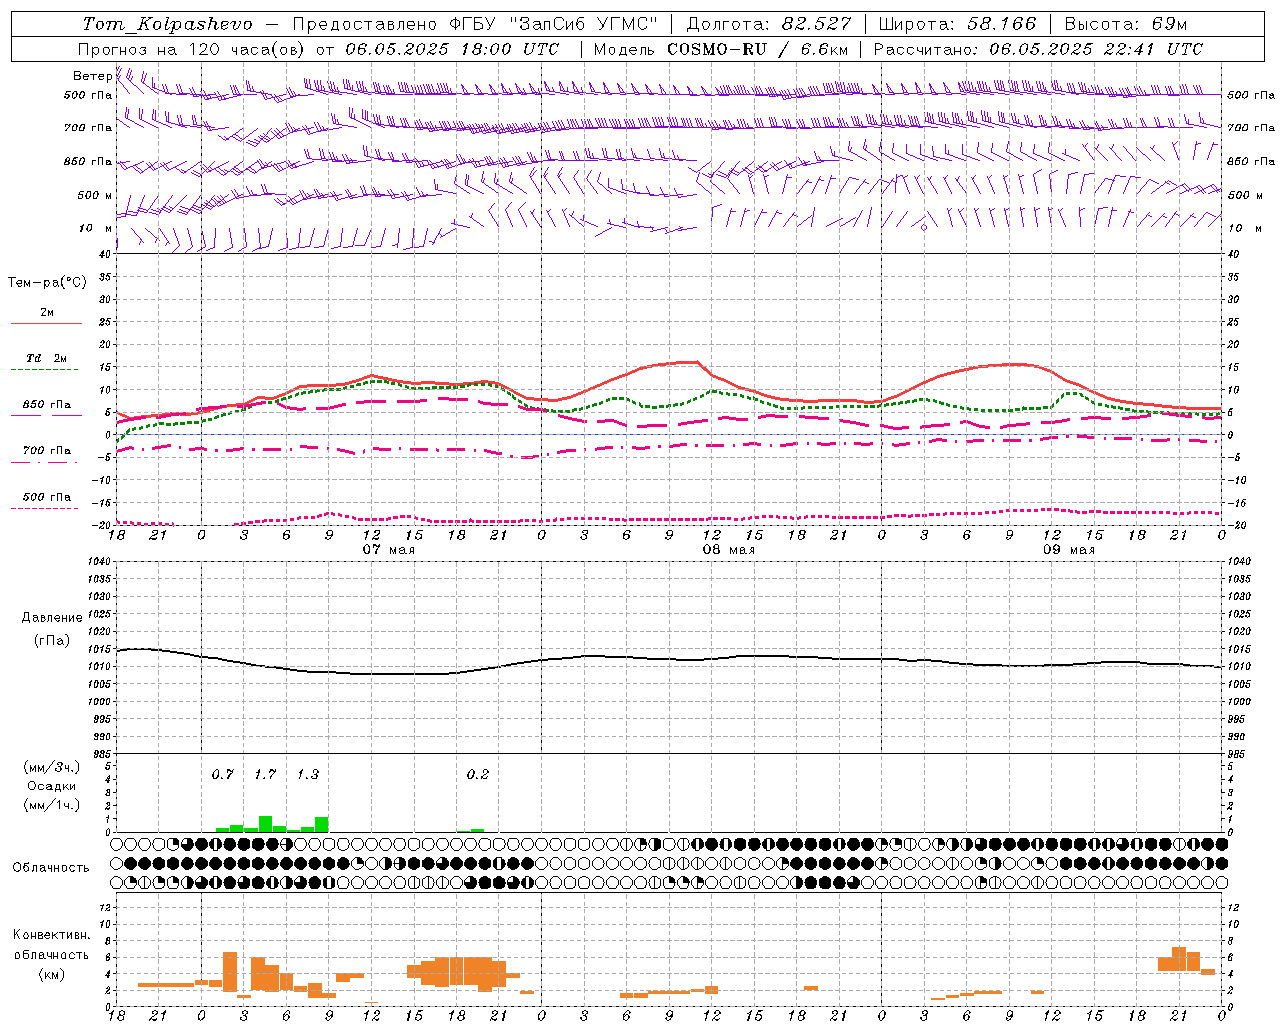Click the 08 мая date label
The height and width of the screenshot is (1024, 1280).
pos(729,550)
